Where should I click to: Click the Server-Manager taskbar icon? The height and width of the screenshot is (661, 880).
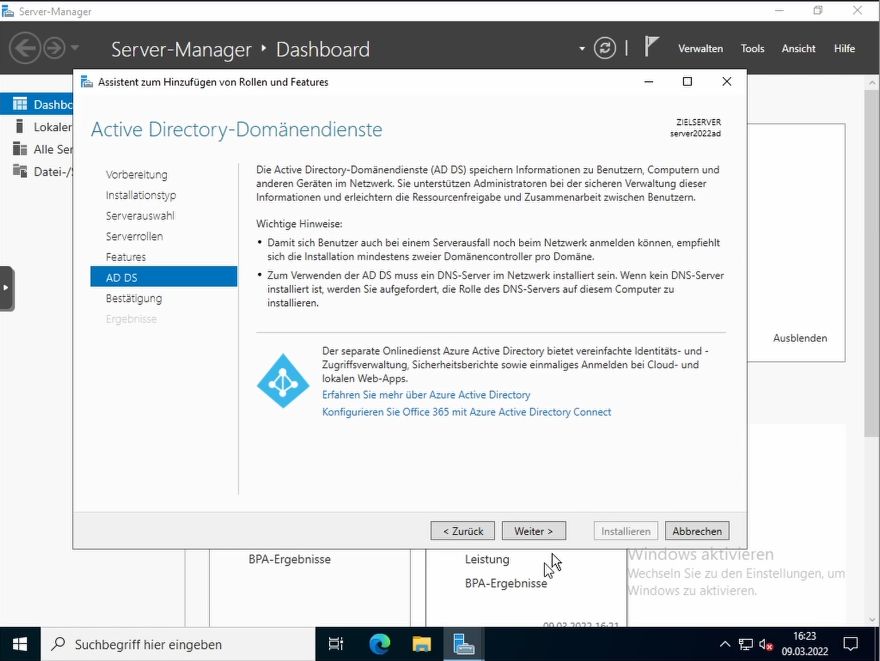pyautogui.click(x=464, y=644)
